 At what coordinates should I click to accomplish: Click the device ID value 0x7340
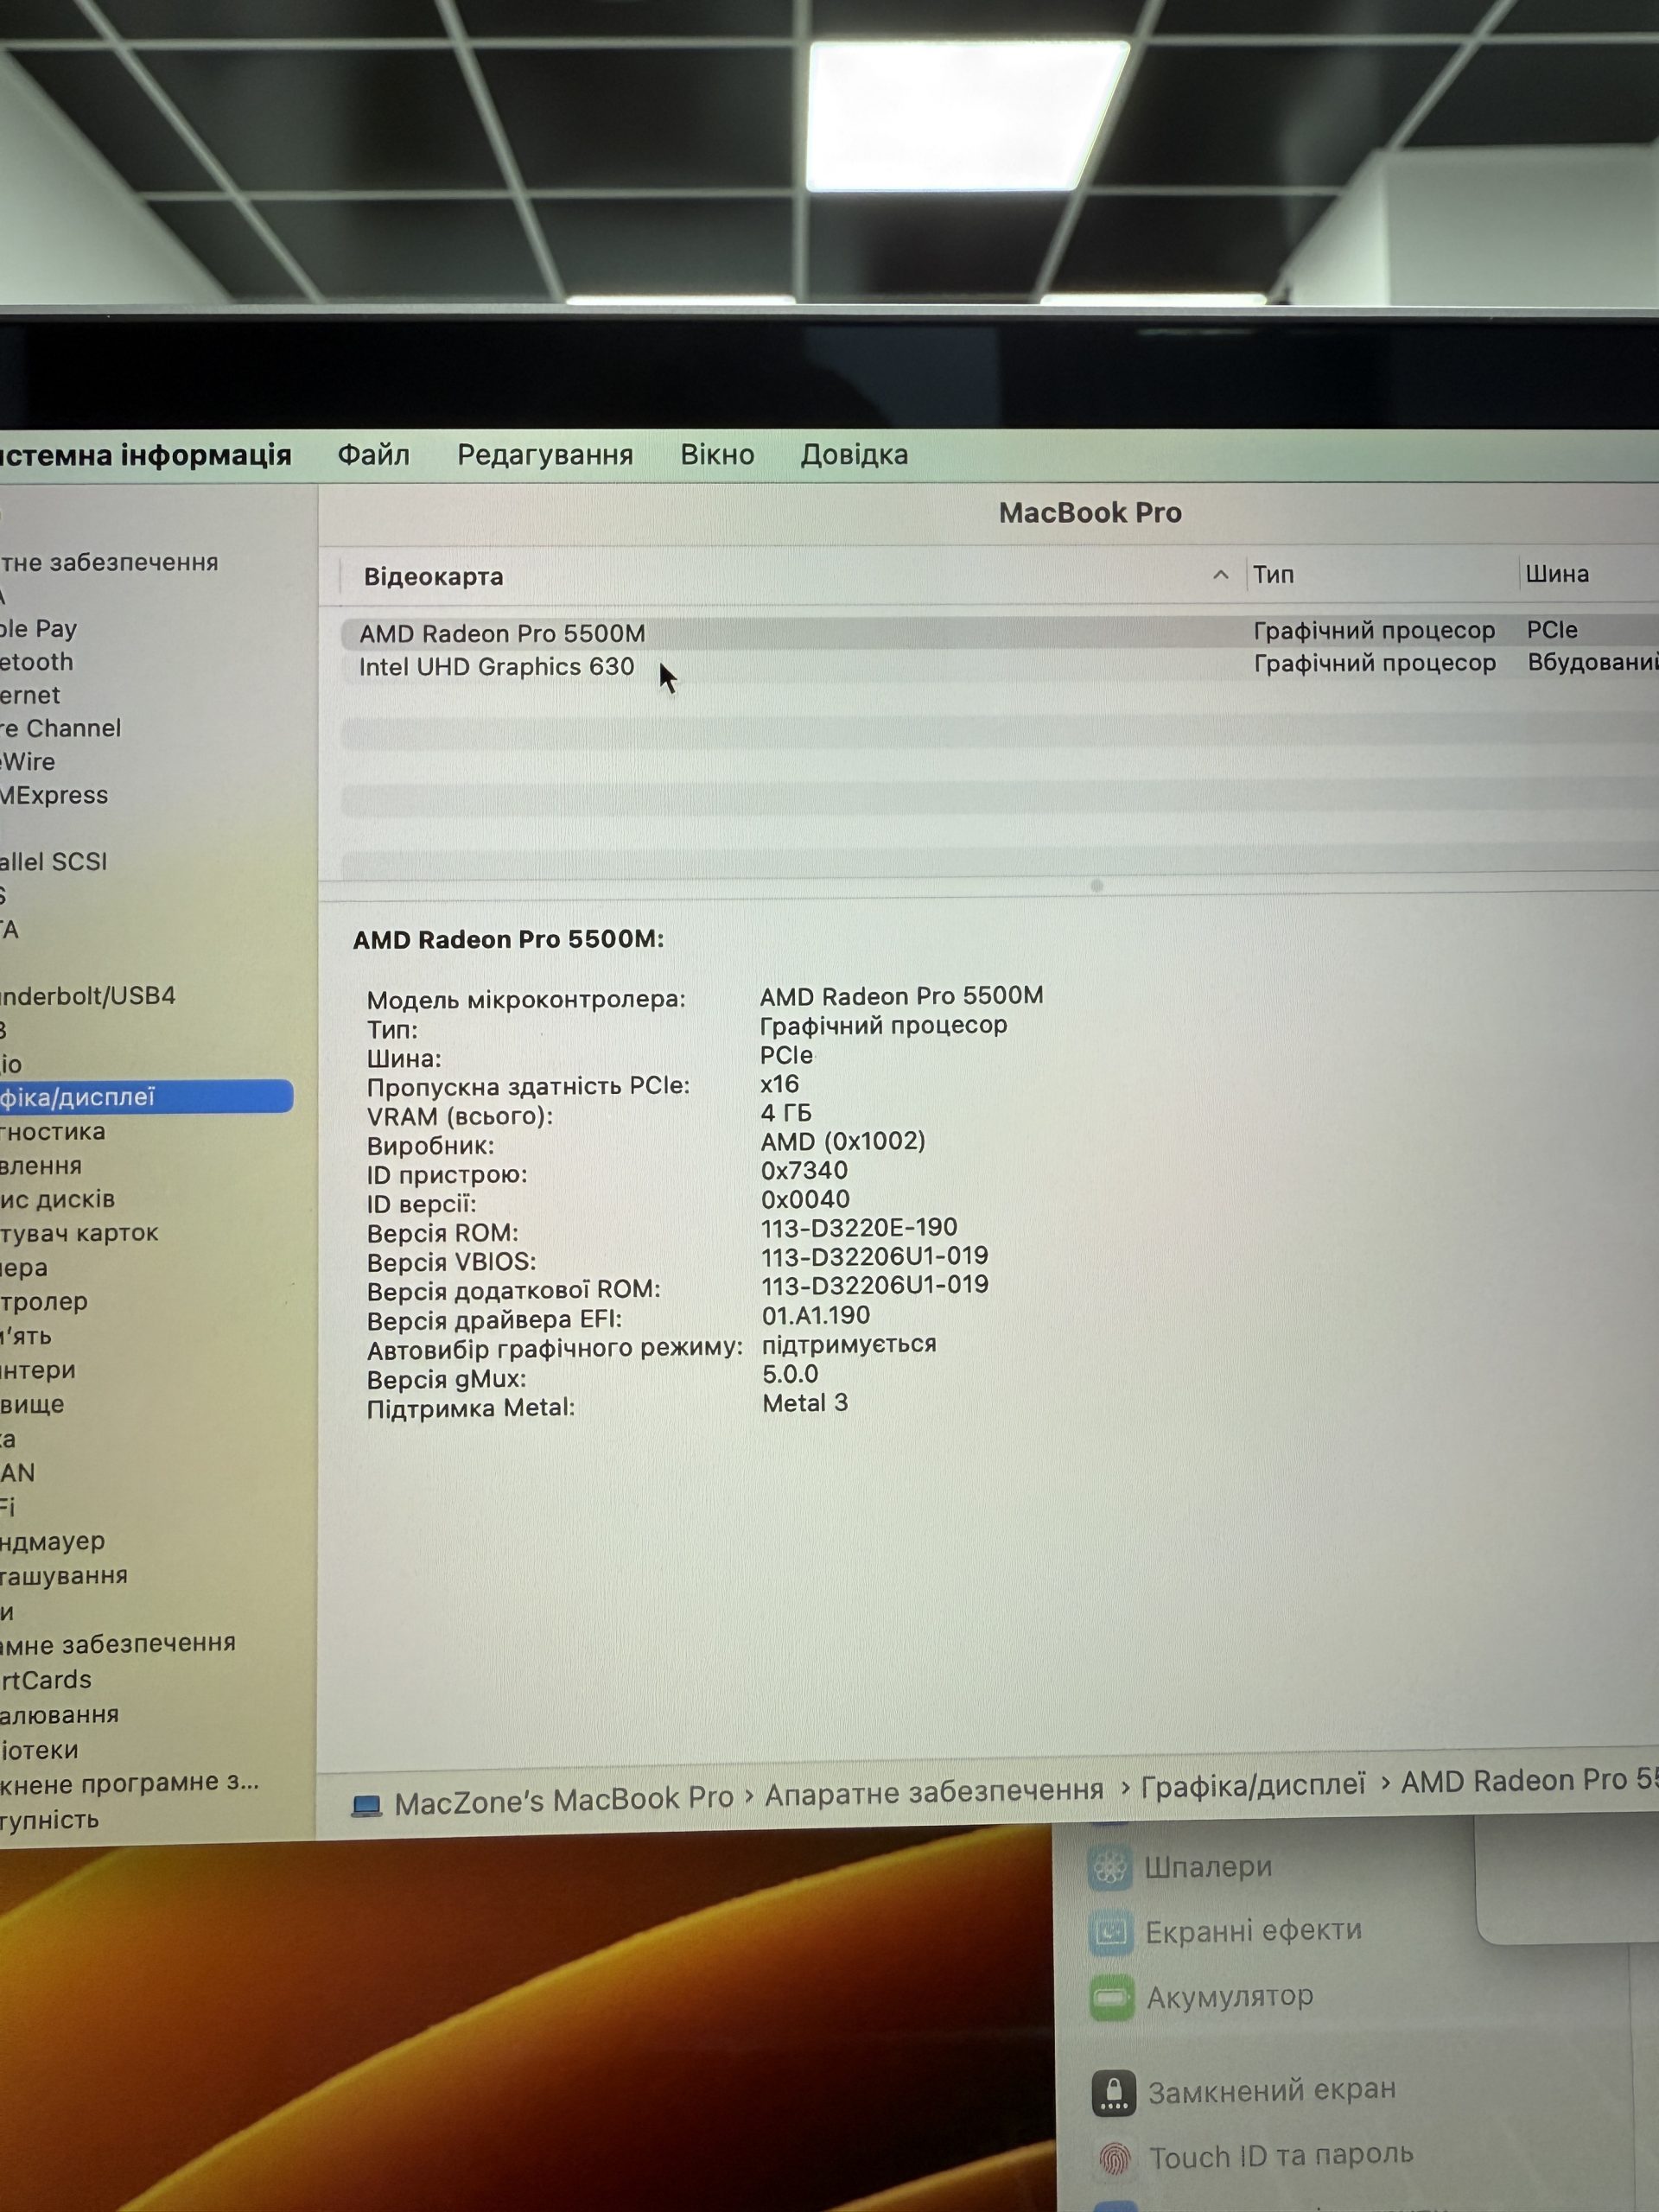click(804, 1170)
